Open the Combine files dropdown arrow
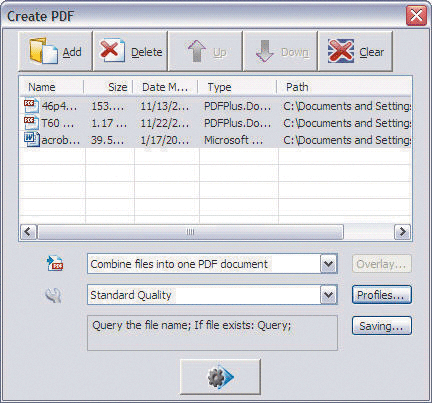 click(329, 264)
